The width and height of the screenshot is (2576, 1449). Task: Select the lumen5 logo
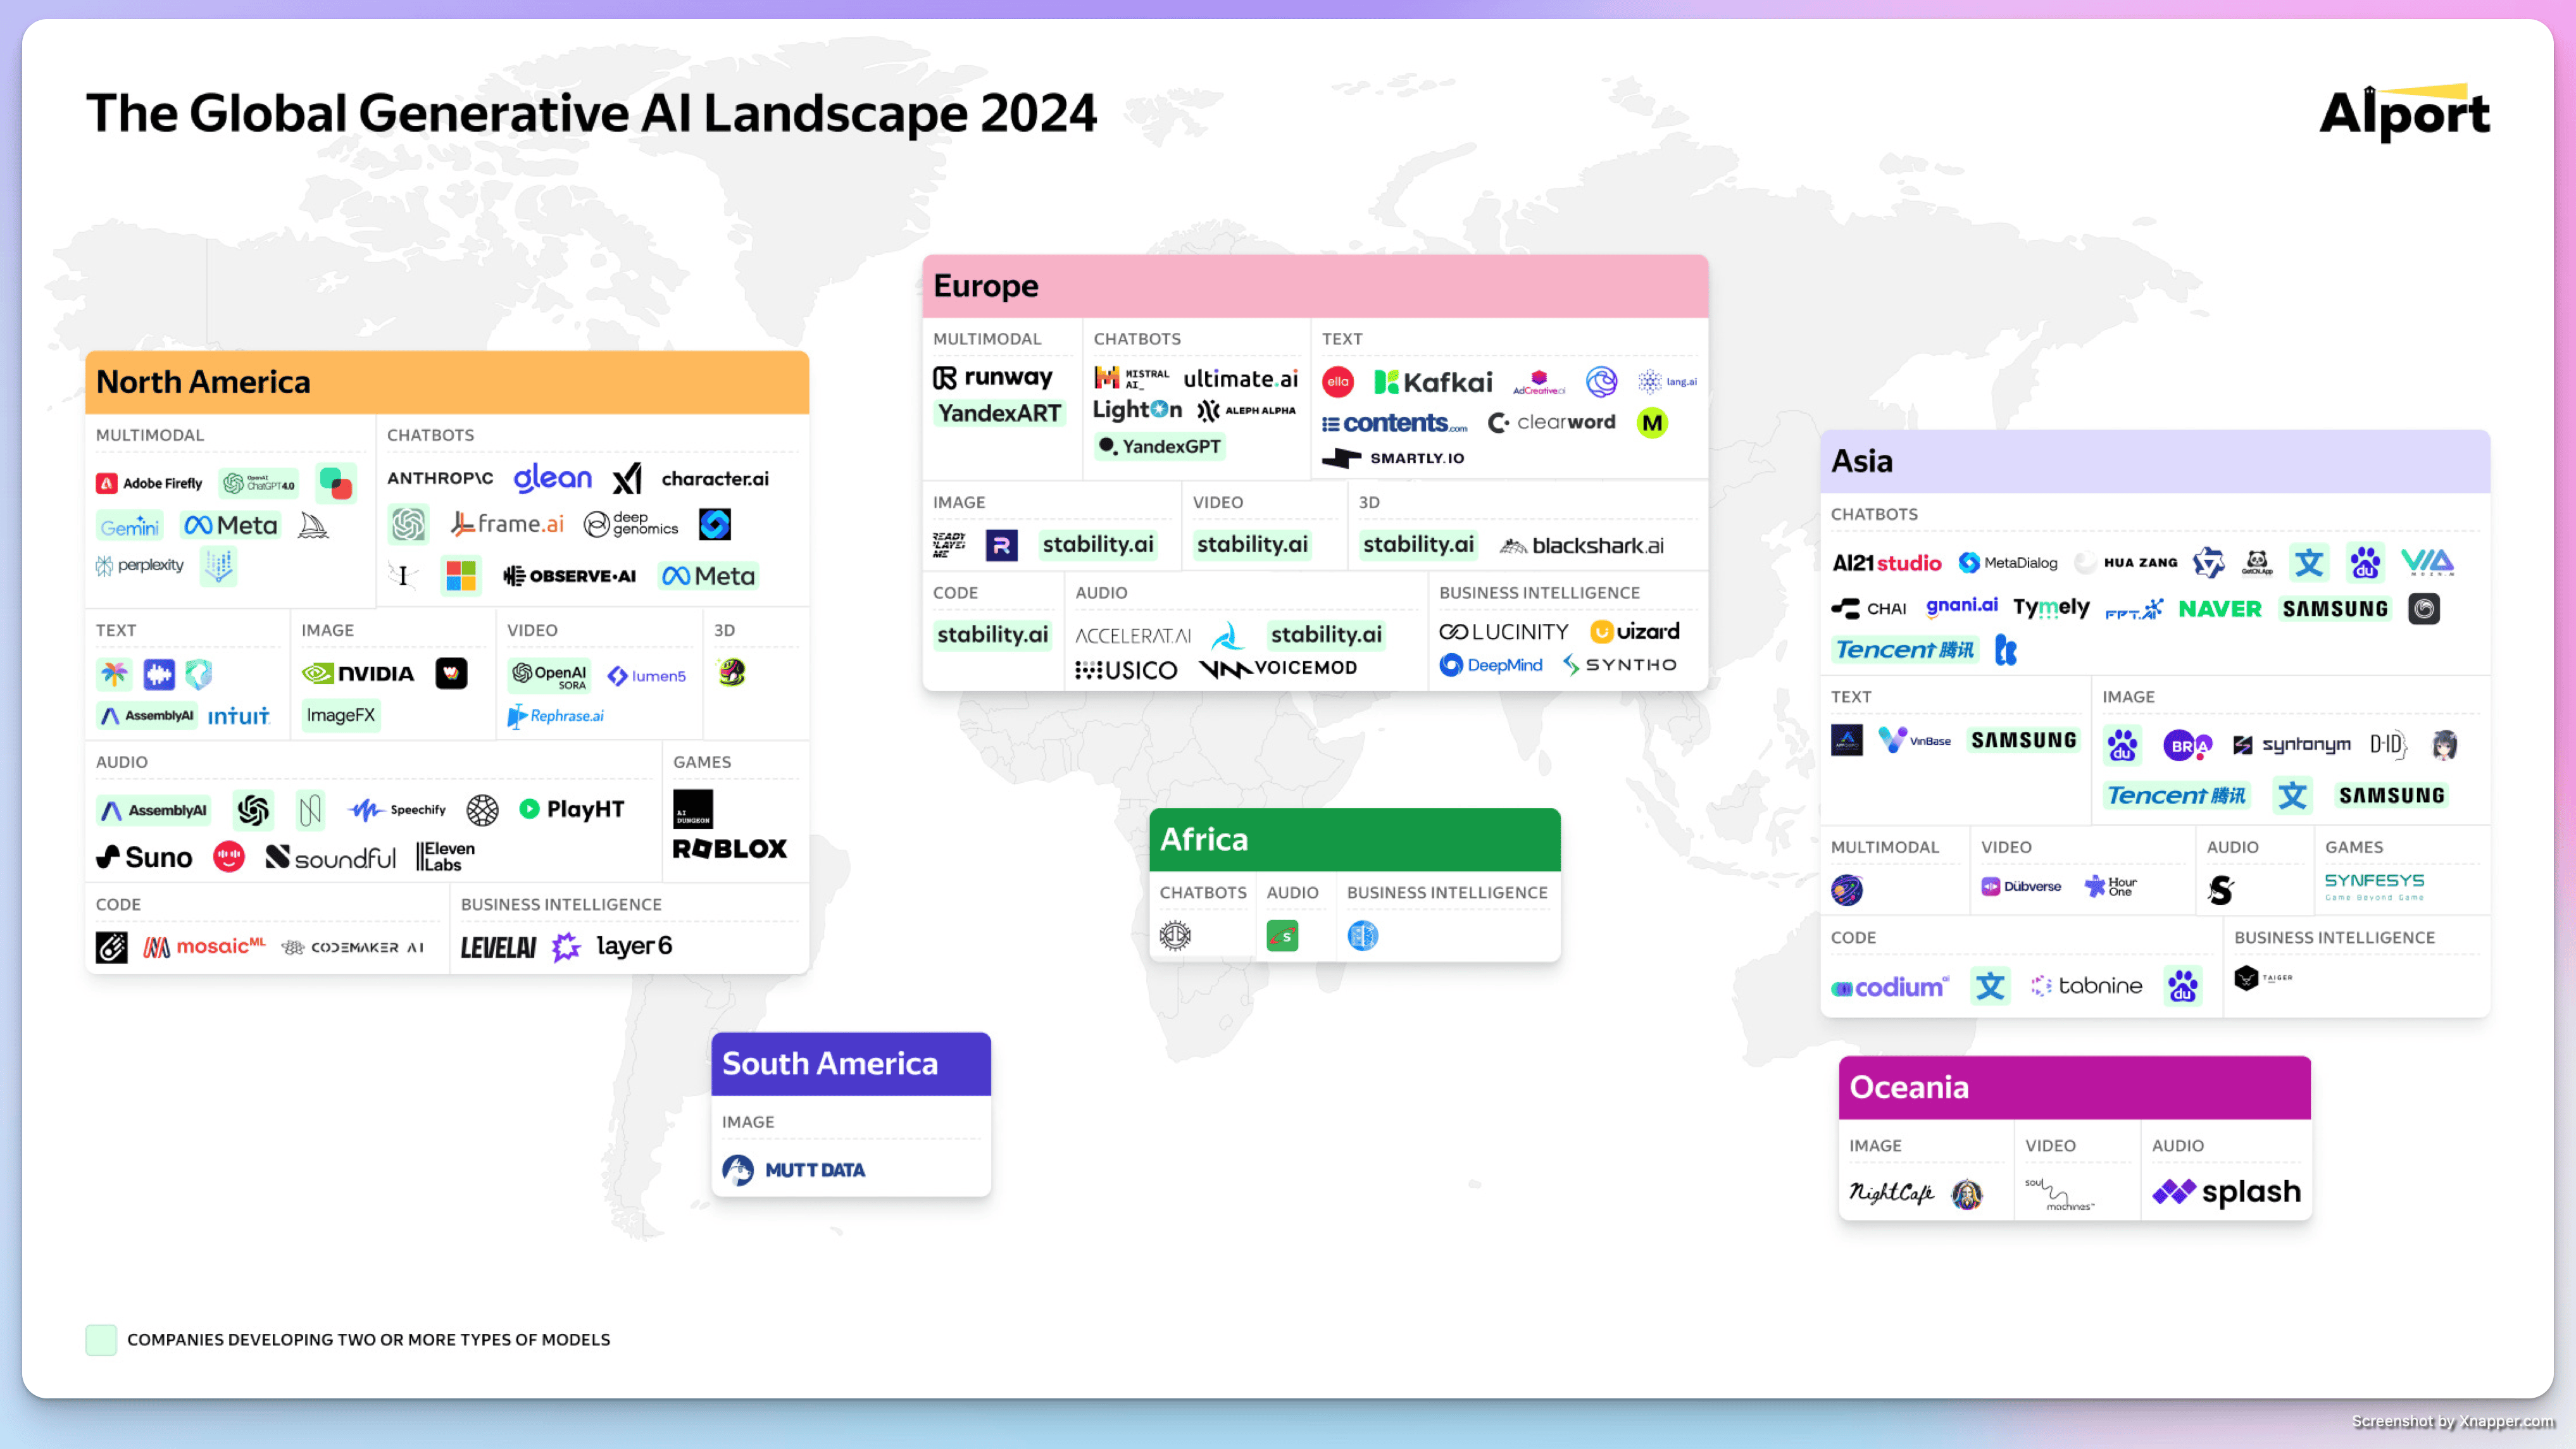pyautogui.click(x=647, y=676)
